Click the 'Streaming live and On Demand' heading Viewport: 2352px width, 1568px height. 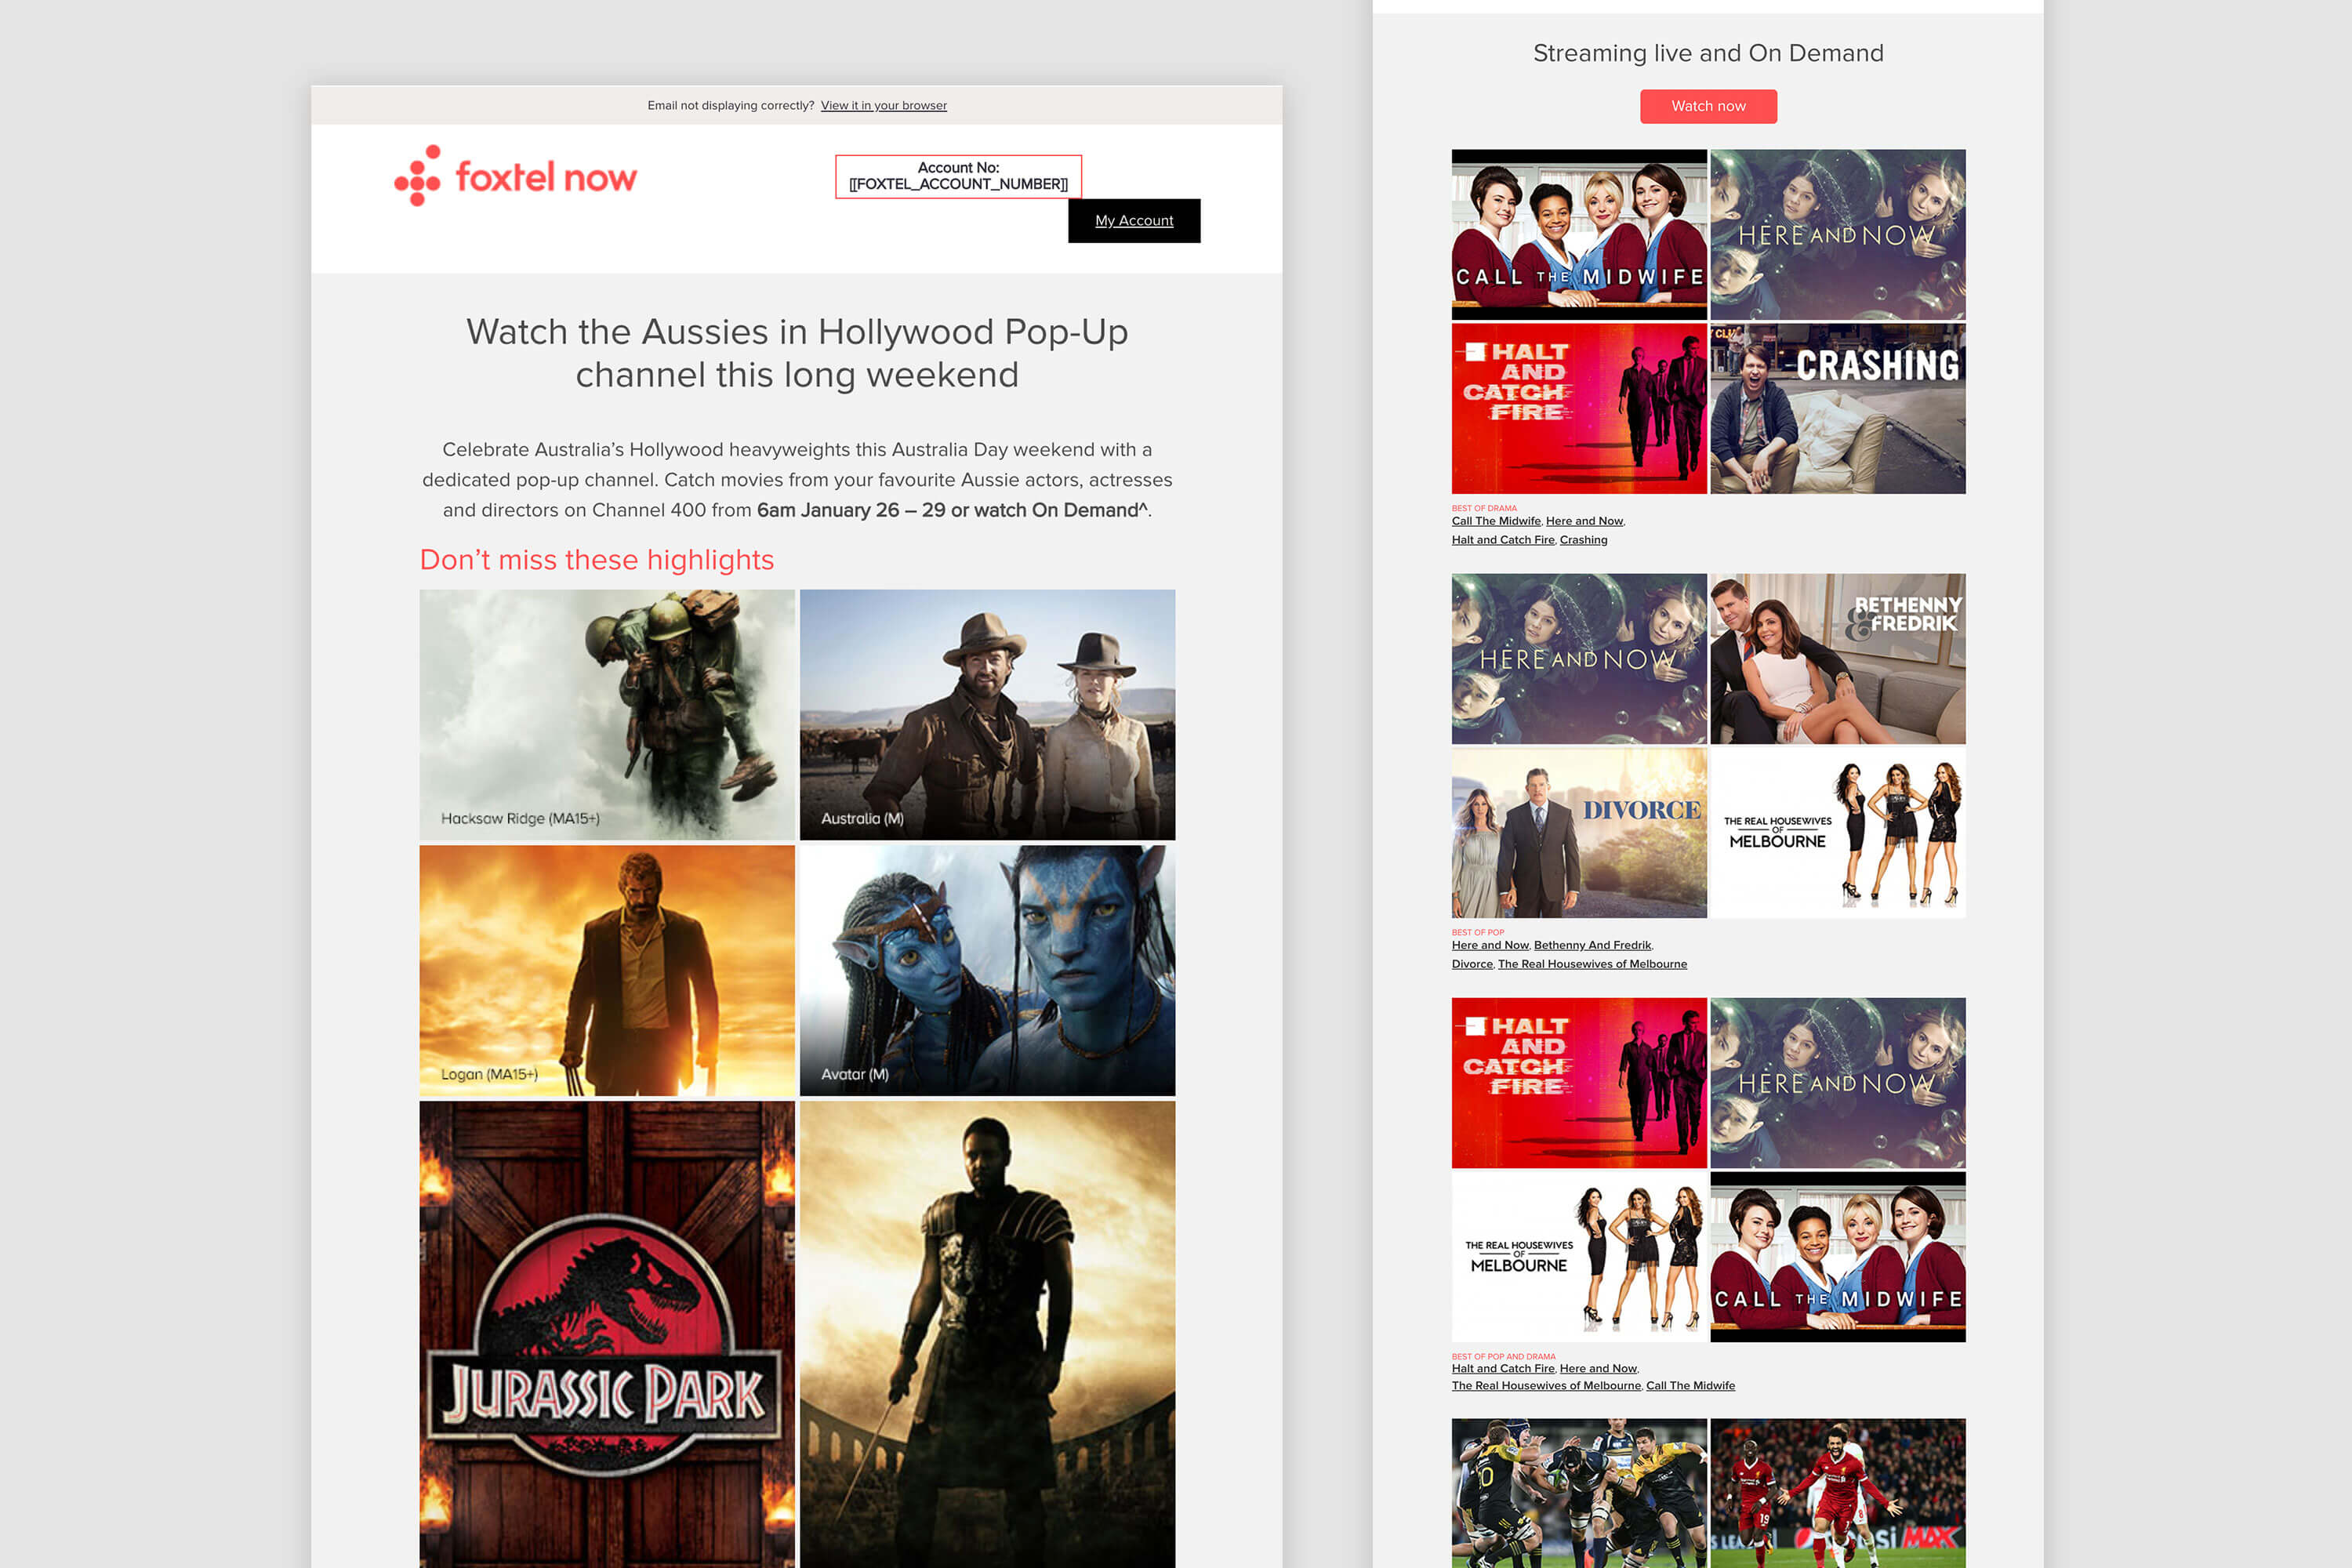tap(1708, 53)
